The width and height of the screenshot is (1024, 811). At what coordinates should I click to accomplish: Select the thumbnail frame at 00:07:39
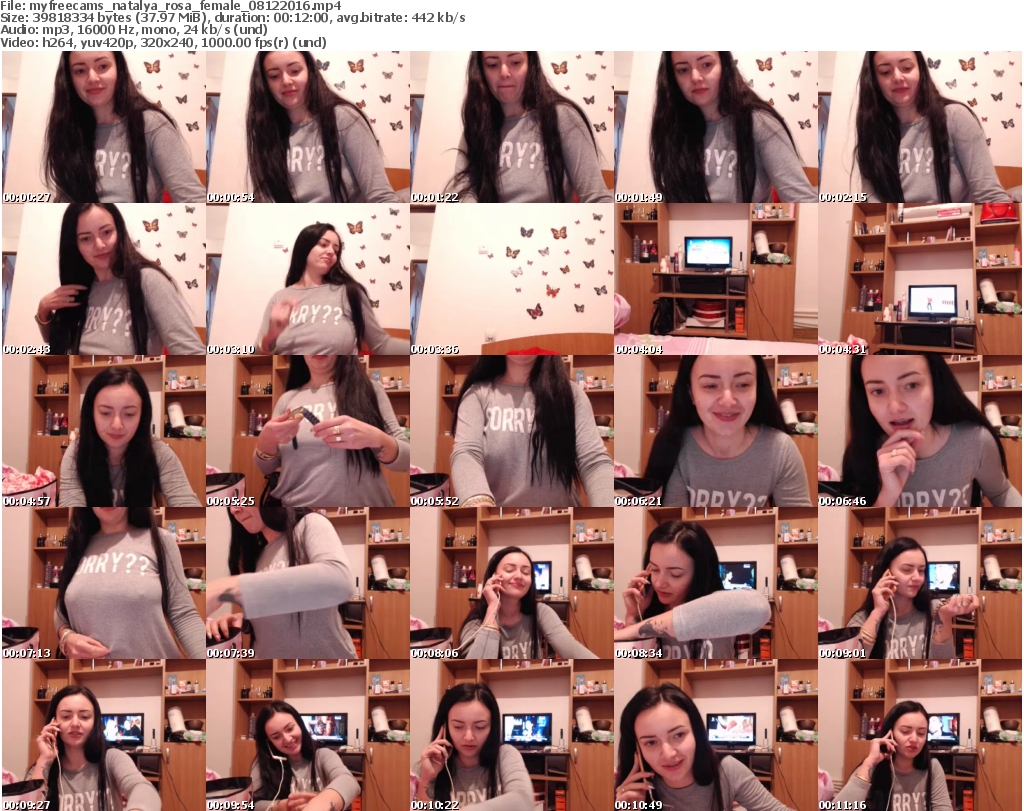click(308, 584)
